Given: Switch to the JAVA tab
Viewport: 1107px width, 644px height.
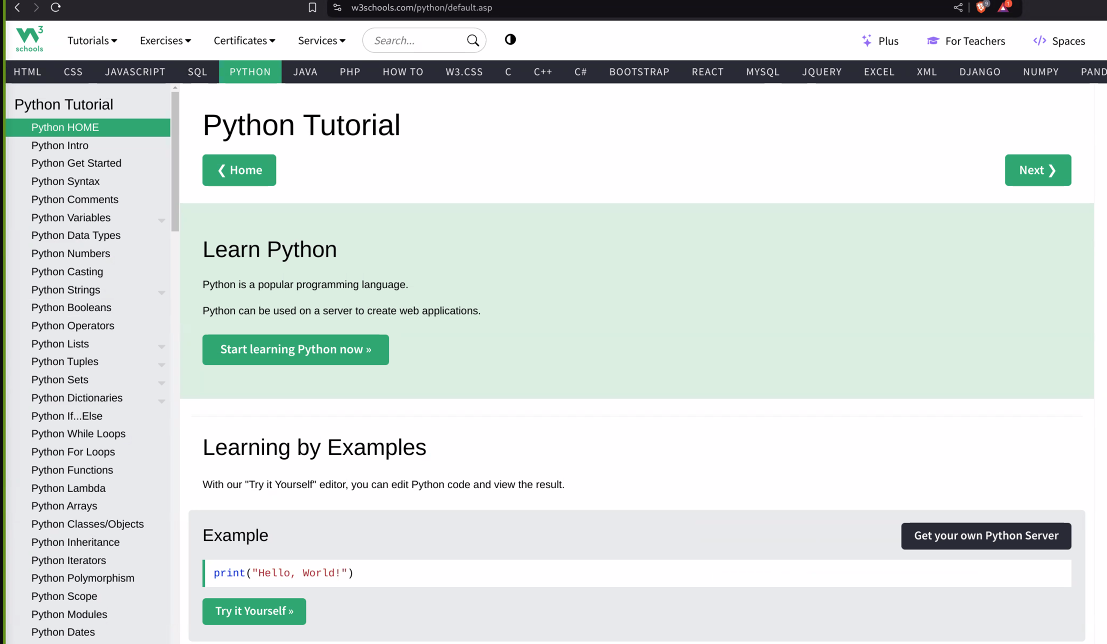Looking at the screenshot, I should click(x=305, y=71).
